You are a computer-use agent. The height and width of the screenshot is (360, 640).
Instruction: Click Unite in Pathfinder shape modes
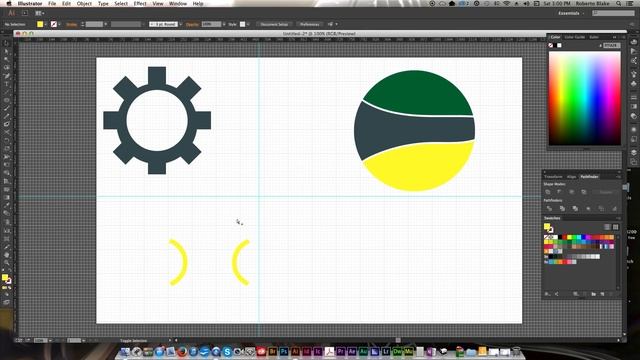pyautogui.click(x=548, y=192)
